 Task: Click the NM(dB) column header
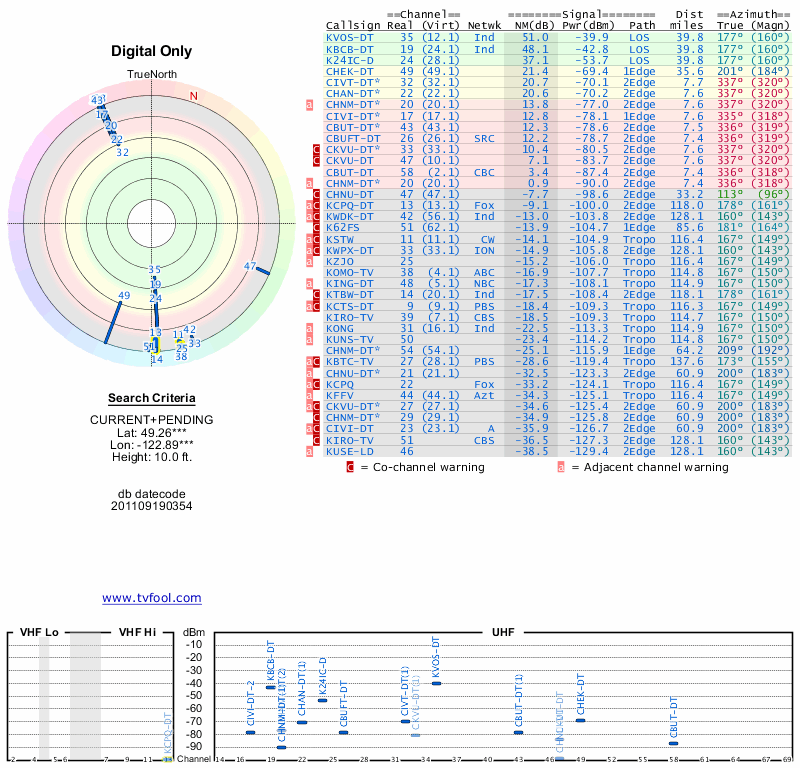click(x=535, y=26)
